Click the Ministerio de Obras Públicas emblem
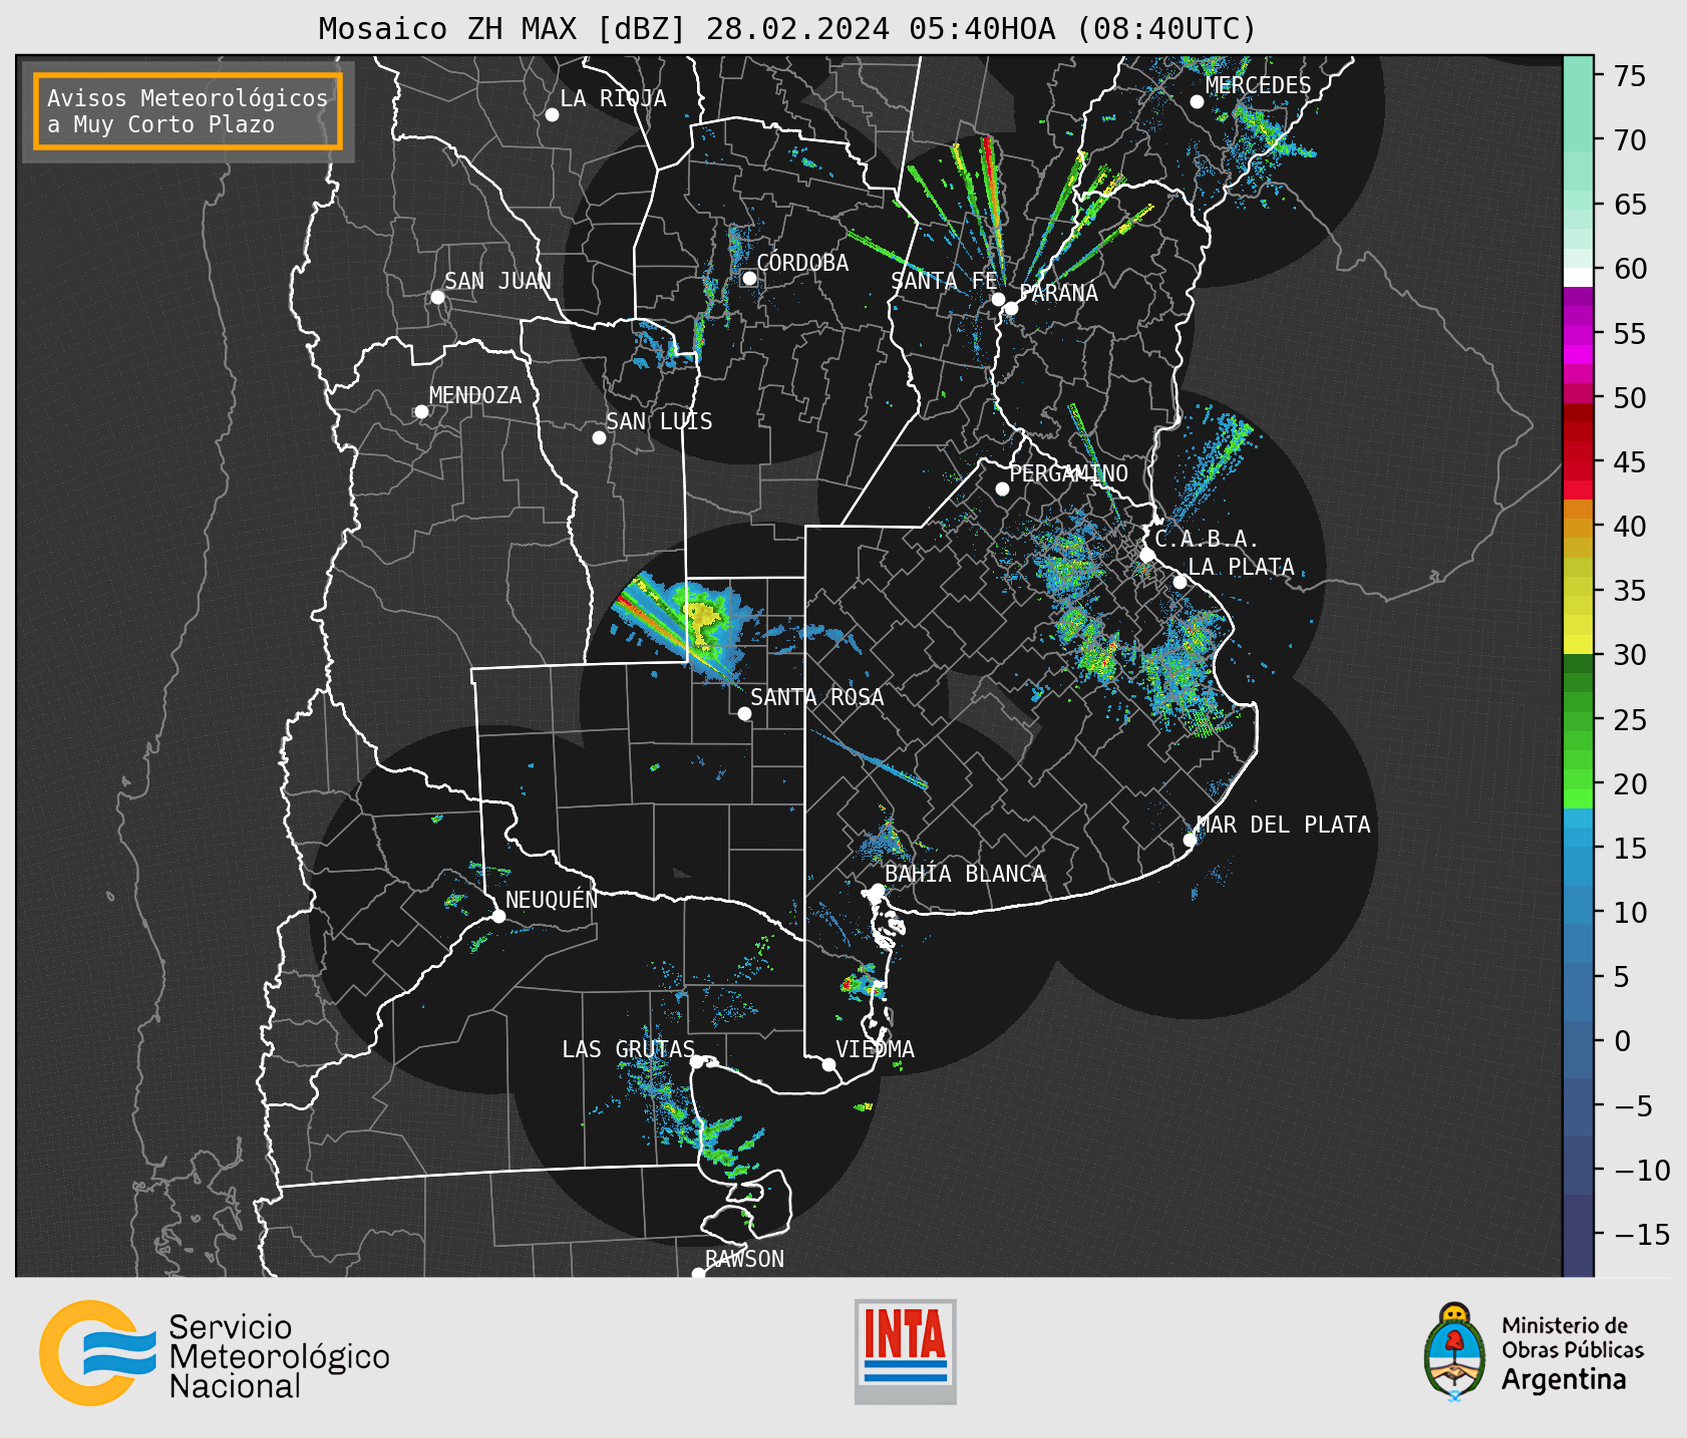1687x1438 pixels. (x=1454, y=1352)
